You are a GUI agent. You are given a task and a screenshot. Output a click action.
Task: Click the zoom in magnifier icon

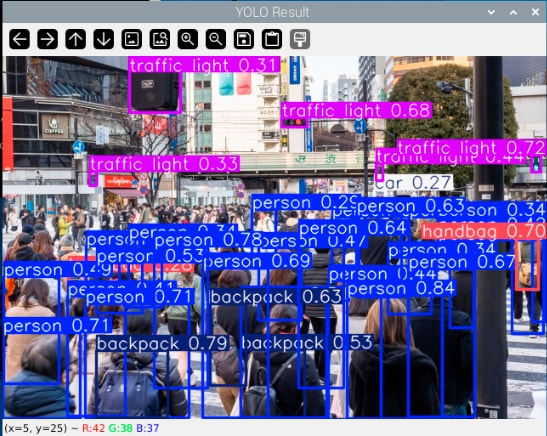click(188, 39)
